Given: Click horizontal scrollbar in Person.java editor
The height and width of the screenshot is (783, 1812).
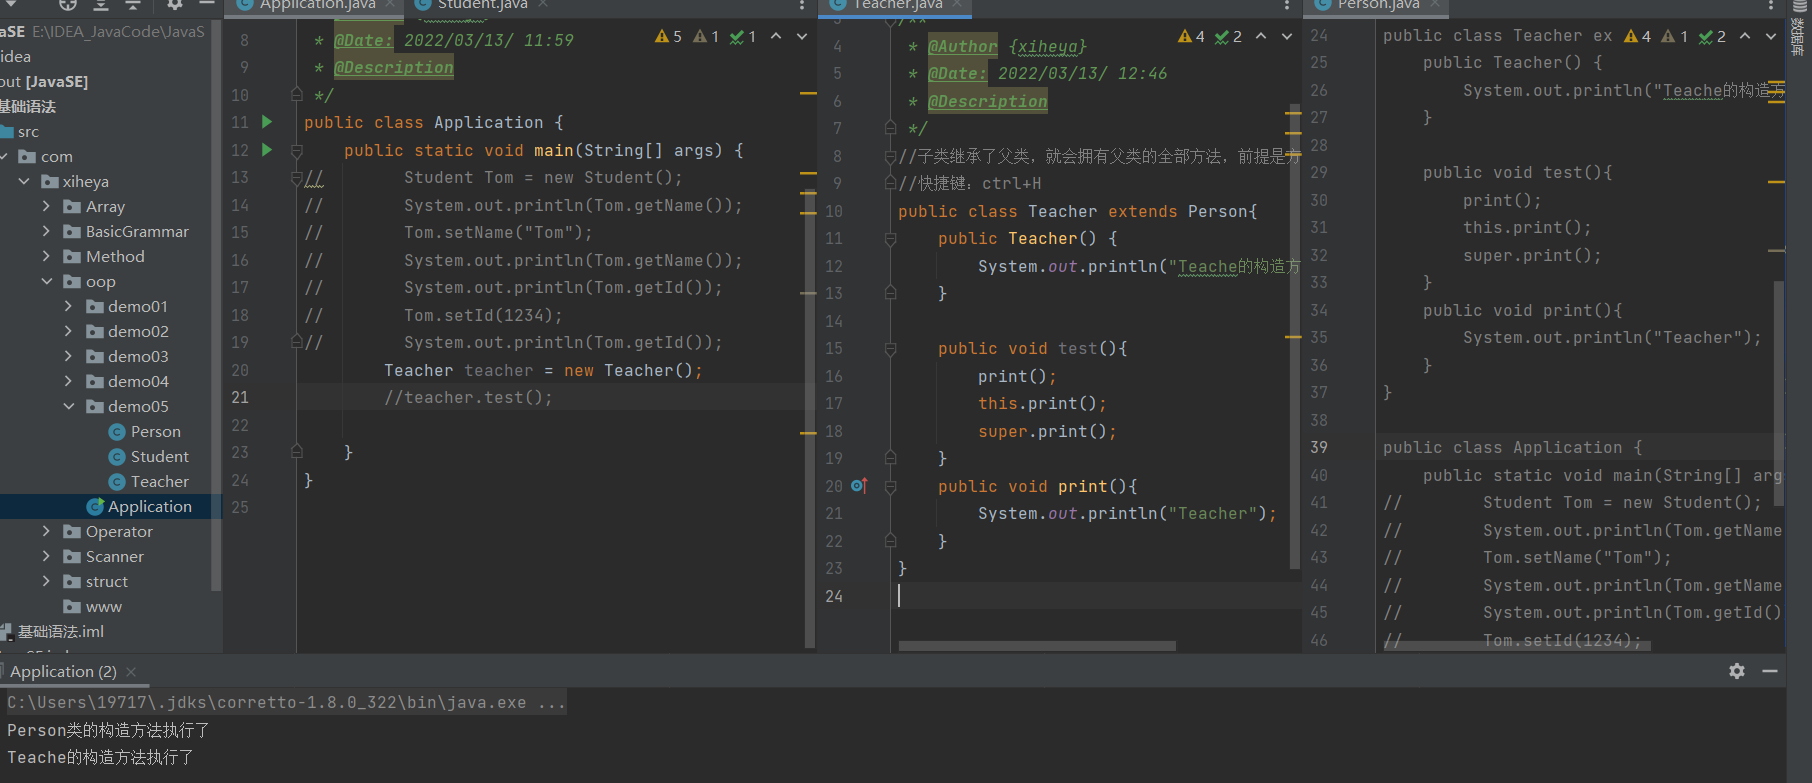Looking at the screenshot, I should [1517, 646].
